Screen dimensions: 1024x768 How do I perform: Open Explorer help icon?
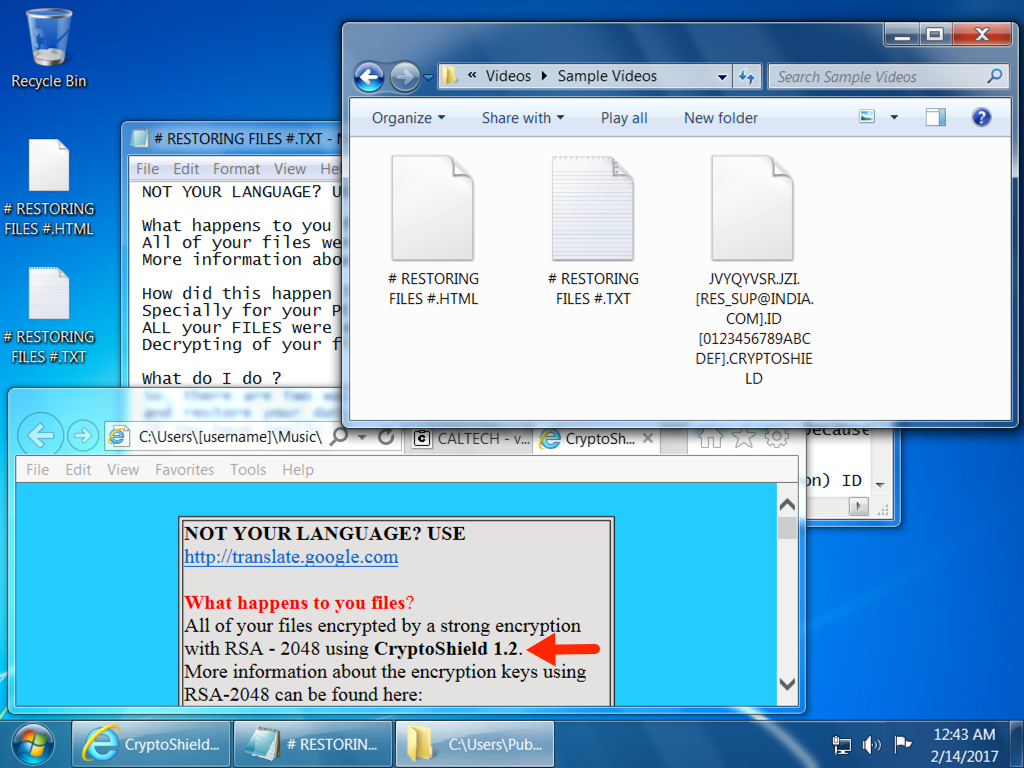(x=981, y=118)
